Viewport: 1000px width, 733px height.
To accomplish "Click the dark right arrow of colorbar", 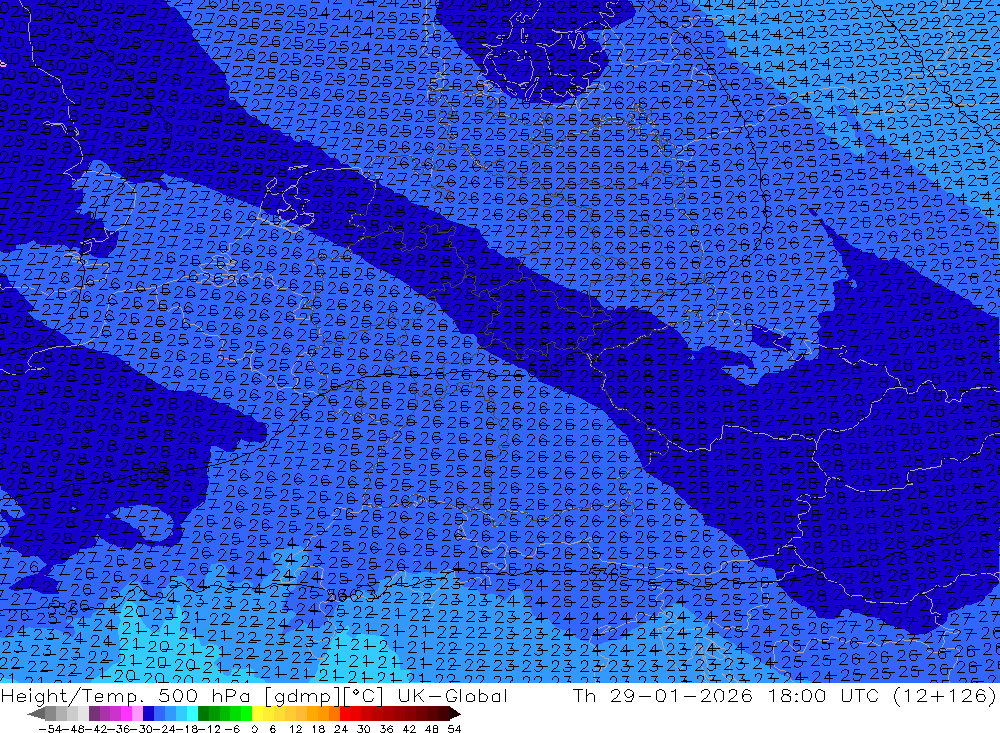I will (455, 714).
